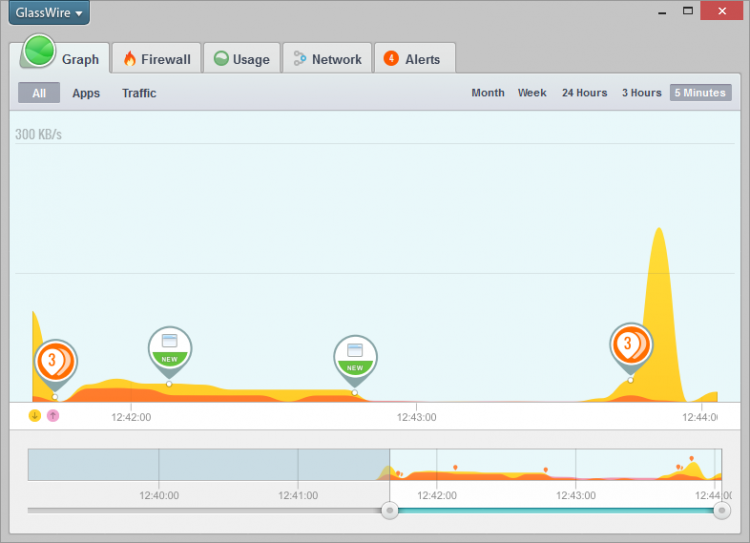Viewport: 750px width, 543px height.
Task: Click the NEW app marker before 12:43:00
Action: (355, 359)
